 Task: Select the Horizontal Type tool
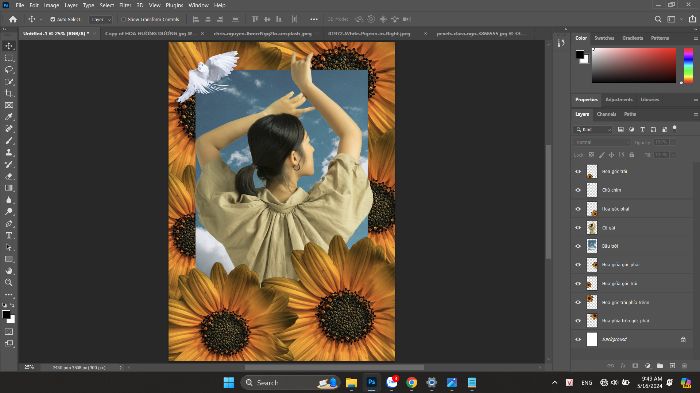[x=9, y=235]
